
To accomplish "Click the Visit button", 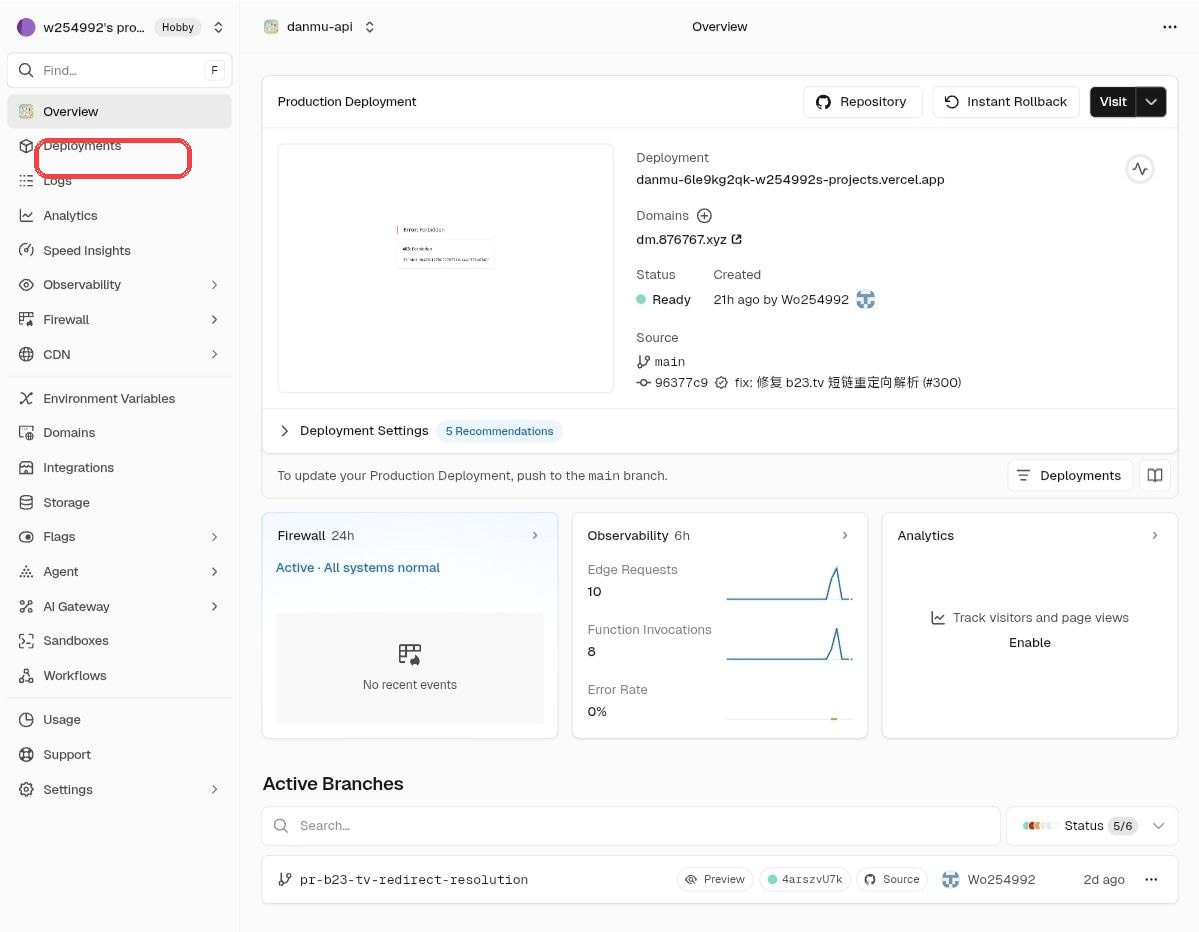I will point(1113,102).
